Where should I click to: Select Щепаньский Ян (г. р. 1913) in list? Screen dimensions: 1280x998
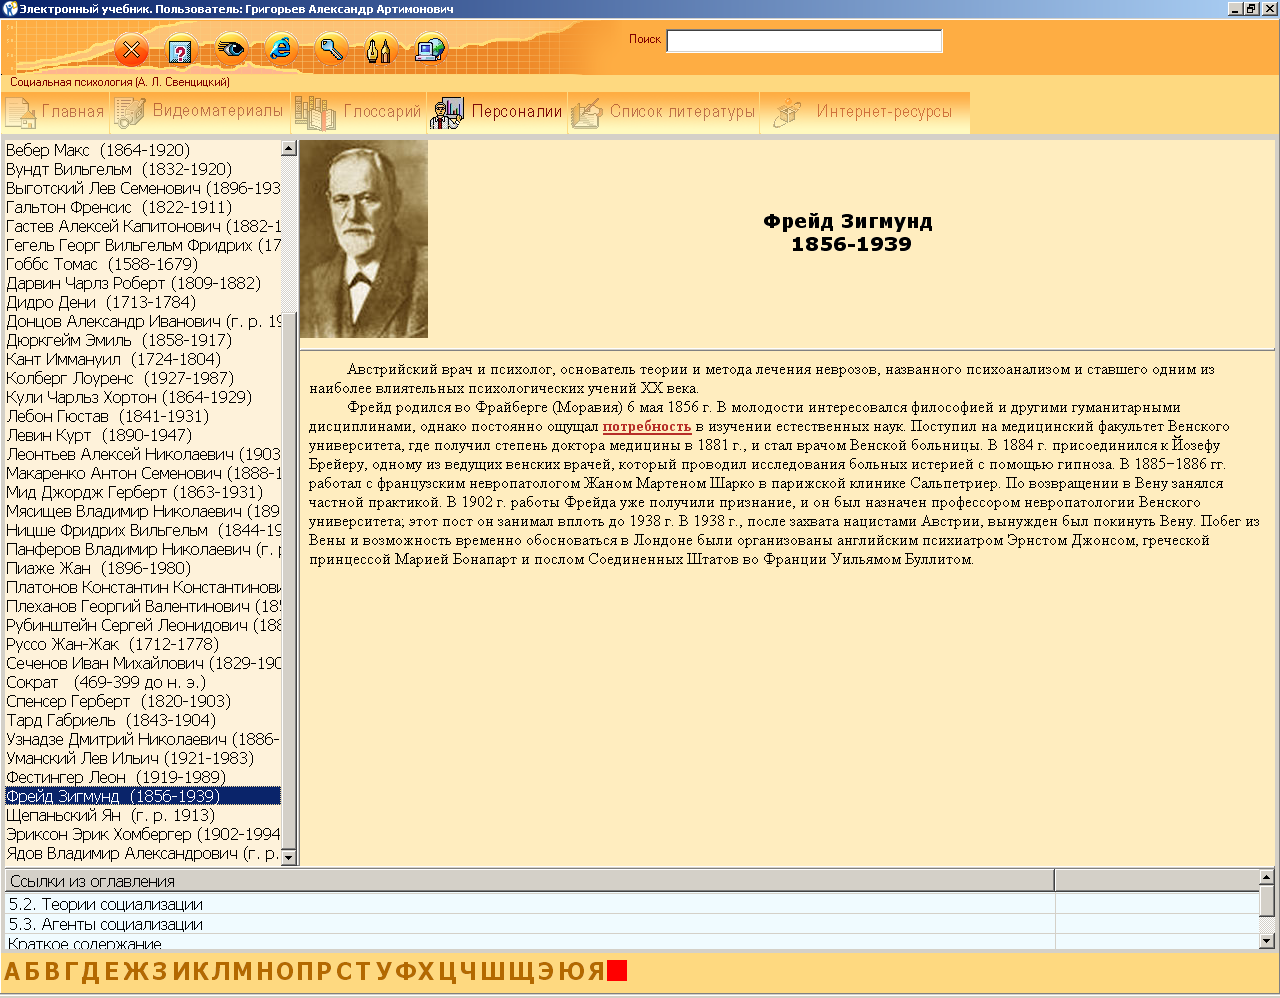pyautogui.click(x=143, y=815)
